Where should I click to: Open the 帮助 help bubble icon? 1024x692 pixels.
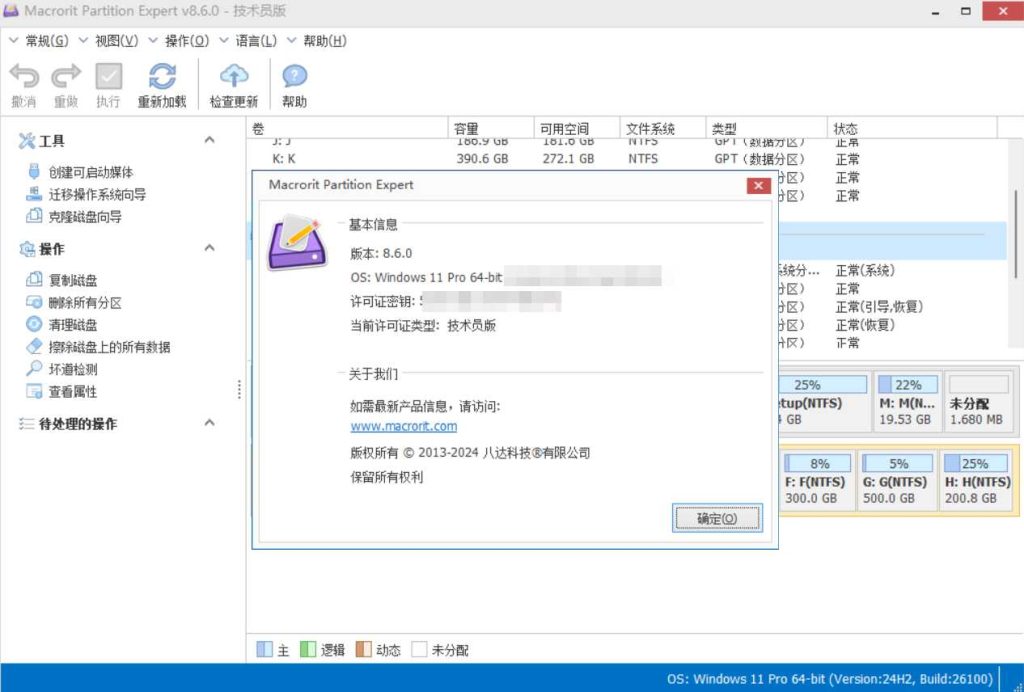[x=295, y=76]
